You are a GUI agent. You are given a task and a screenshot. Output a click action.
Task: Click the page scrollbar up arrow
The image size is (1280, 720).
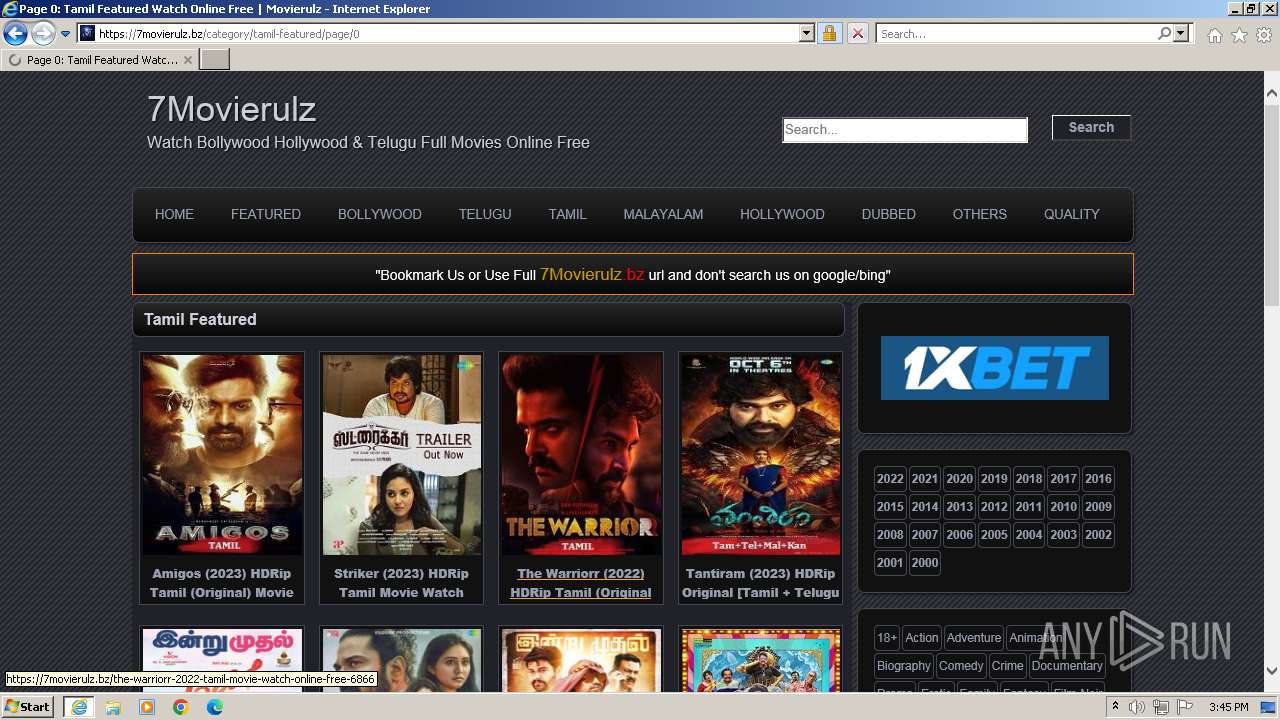[x=1272, y=93]
